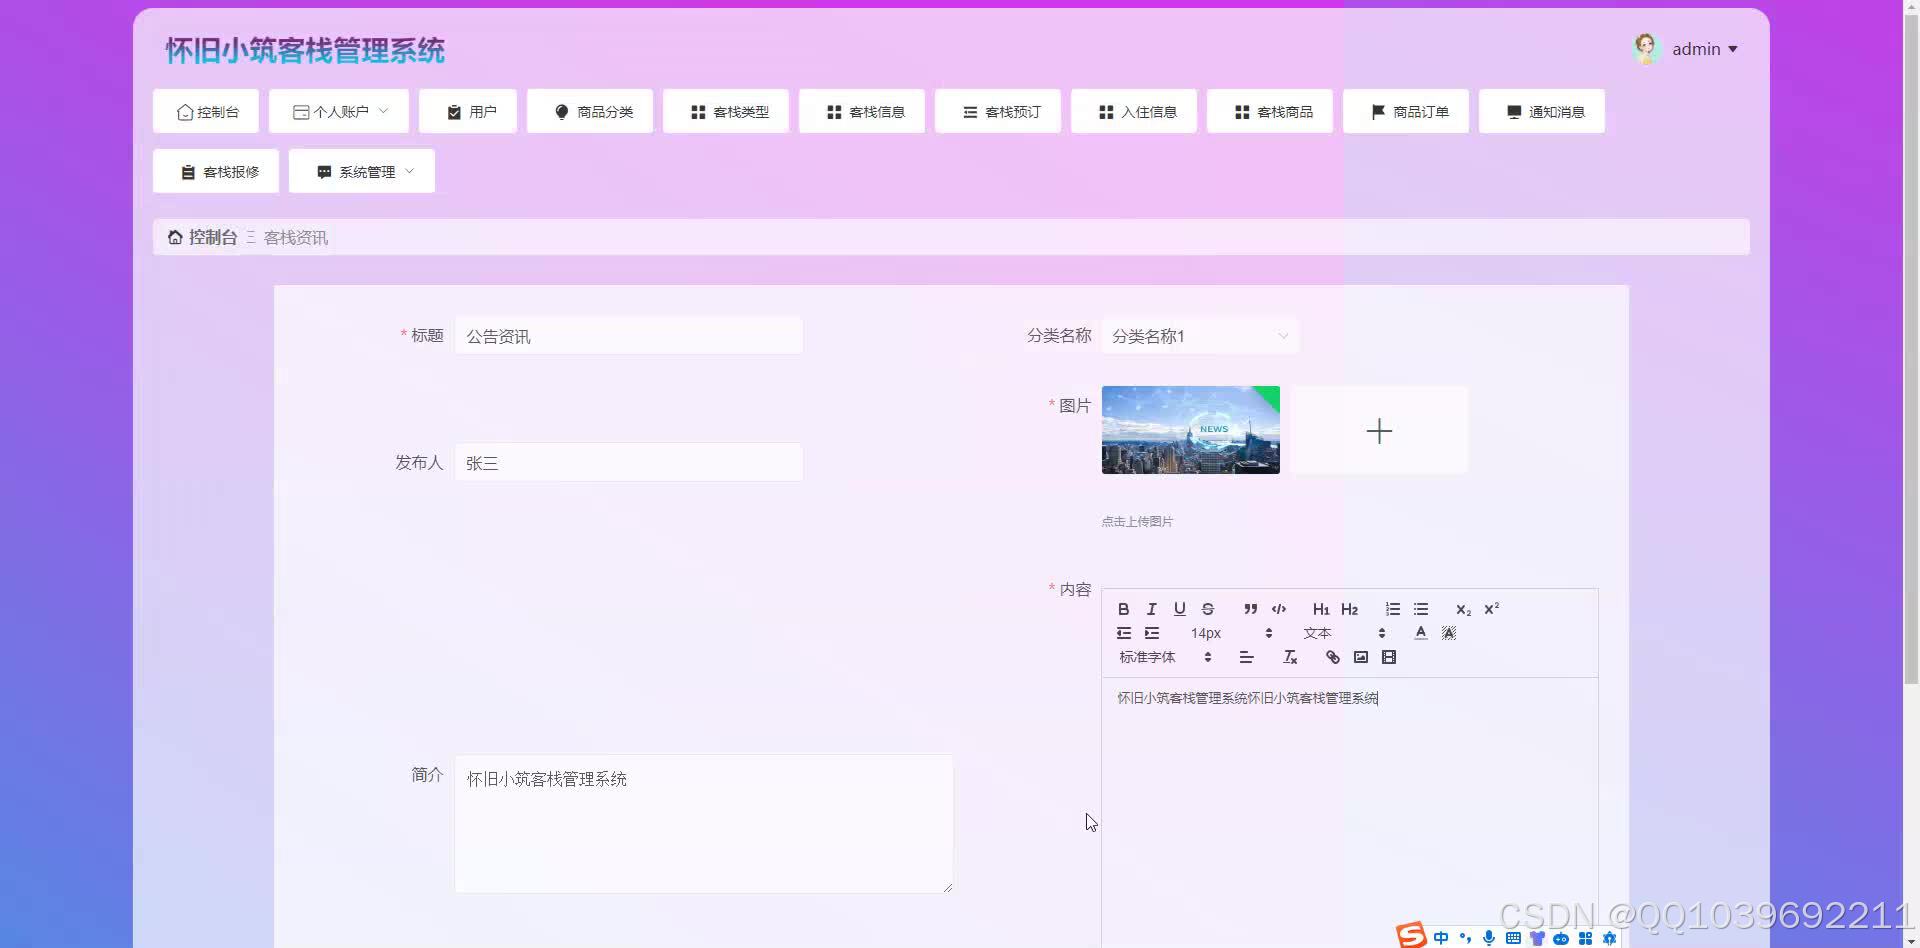Insert a code block in the editor

1278,608
